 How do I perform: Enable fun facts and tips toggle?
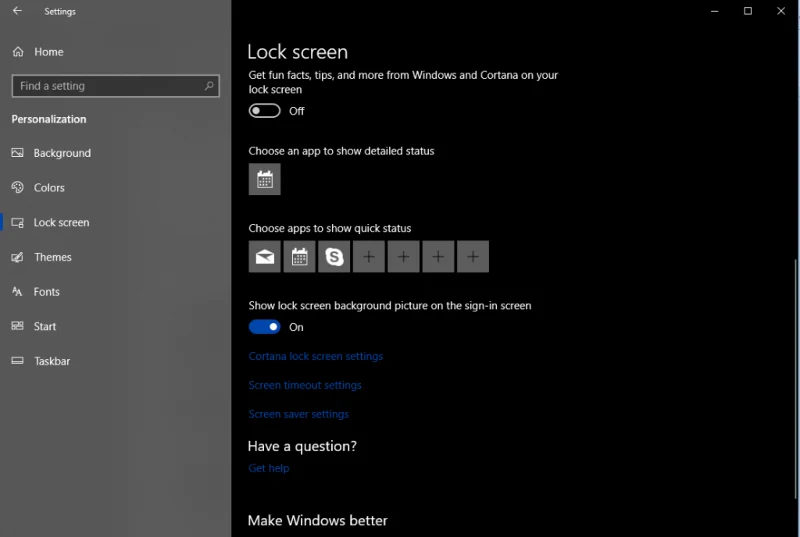[265, 111]
